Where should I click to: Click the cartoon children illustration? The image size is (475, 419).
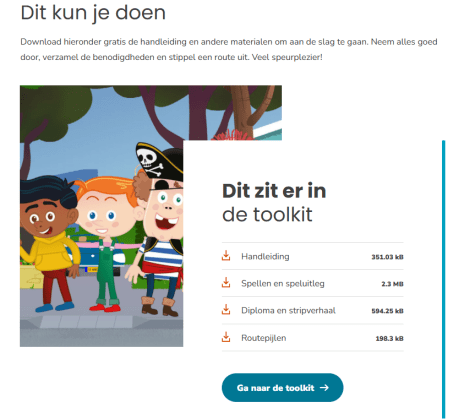[101, 216]
